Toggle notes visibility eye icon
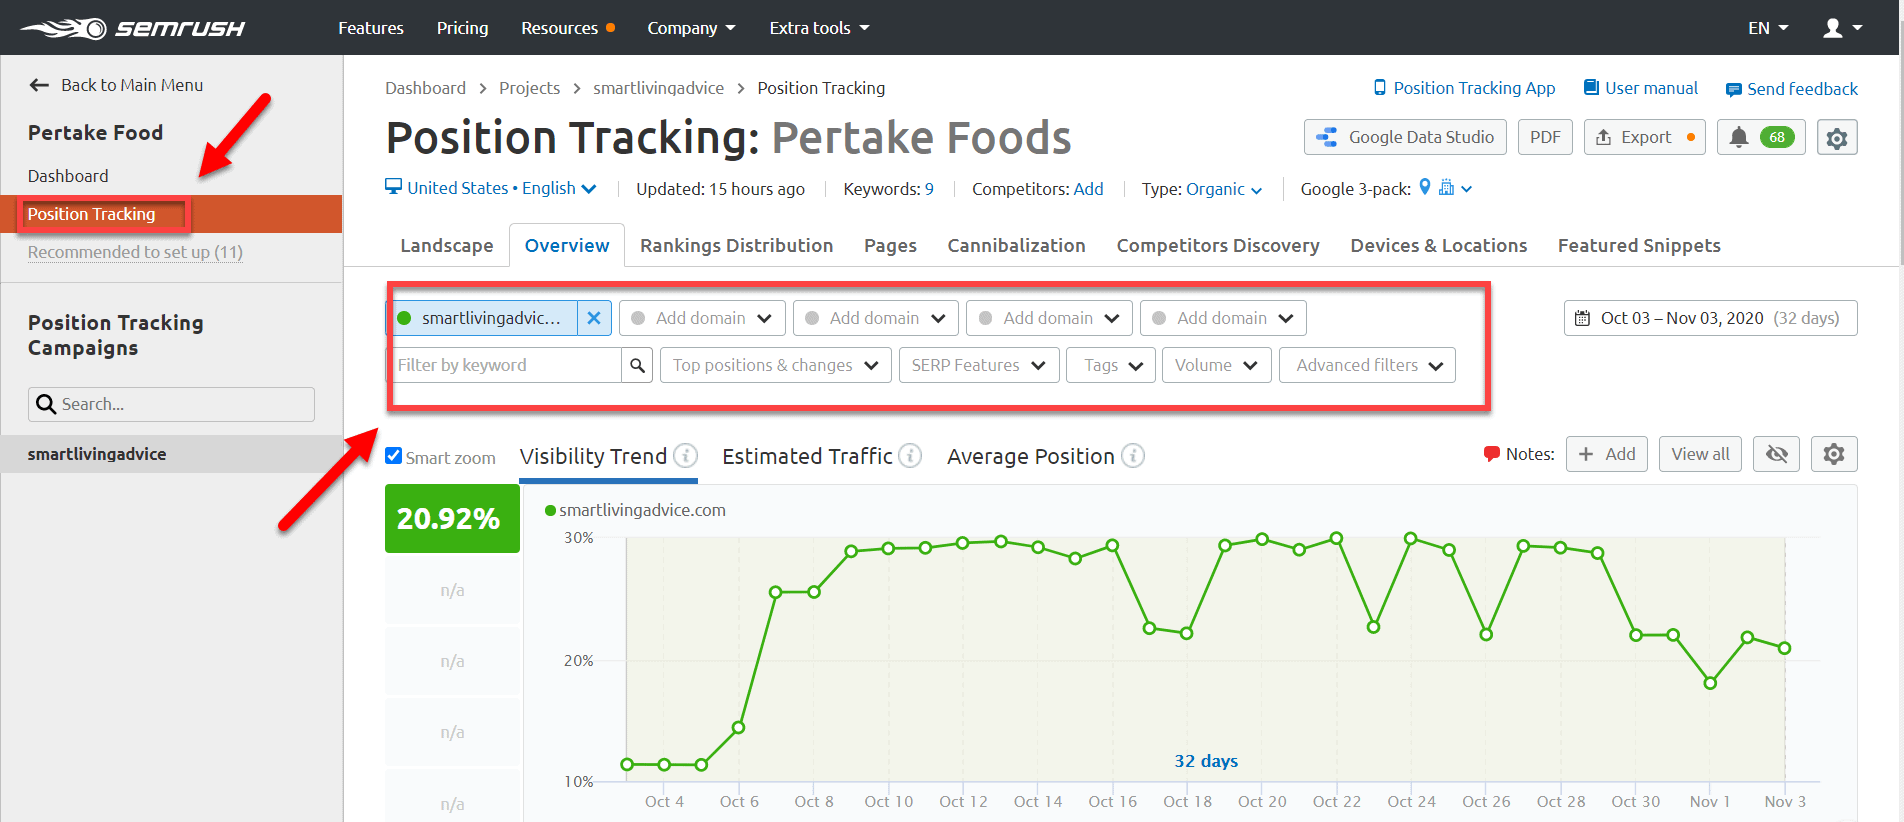1904x822 pixels. (1777, 454)
